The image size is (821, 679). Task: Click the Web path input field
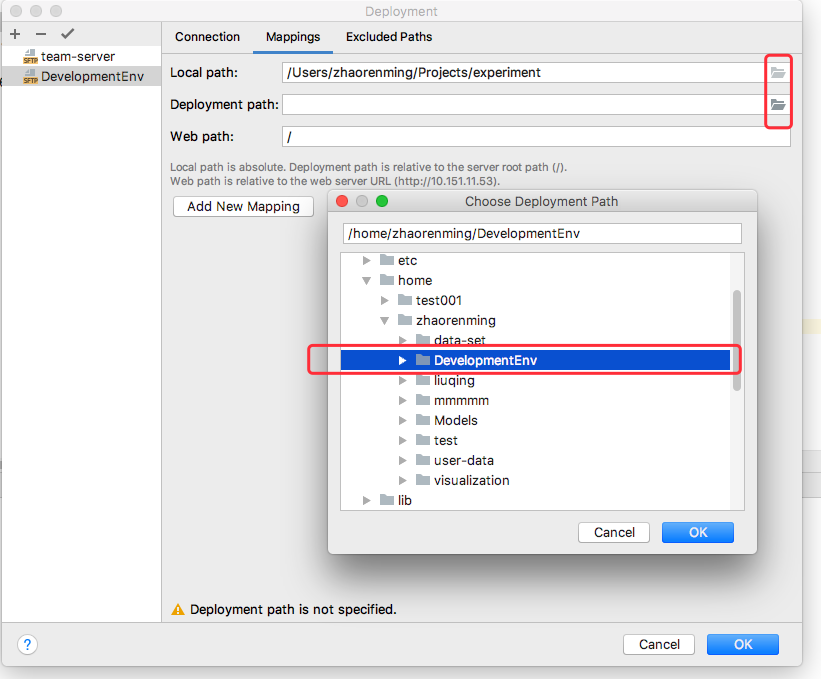[536, 136]
